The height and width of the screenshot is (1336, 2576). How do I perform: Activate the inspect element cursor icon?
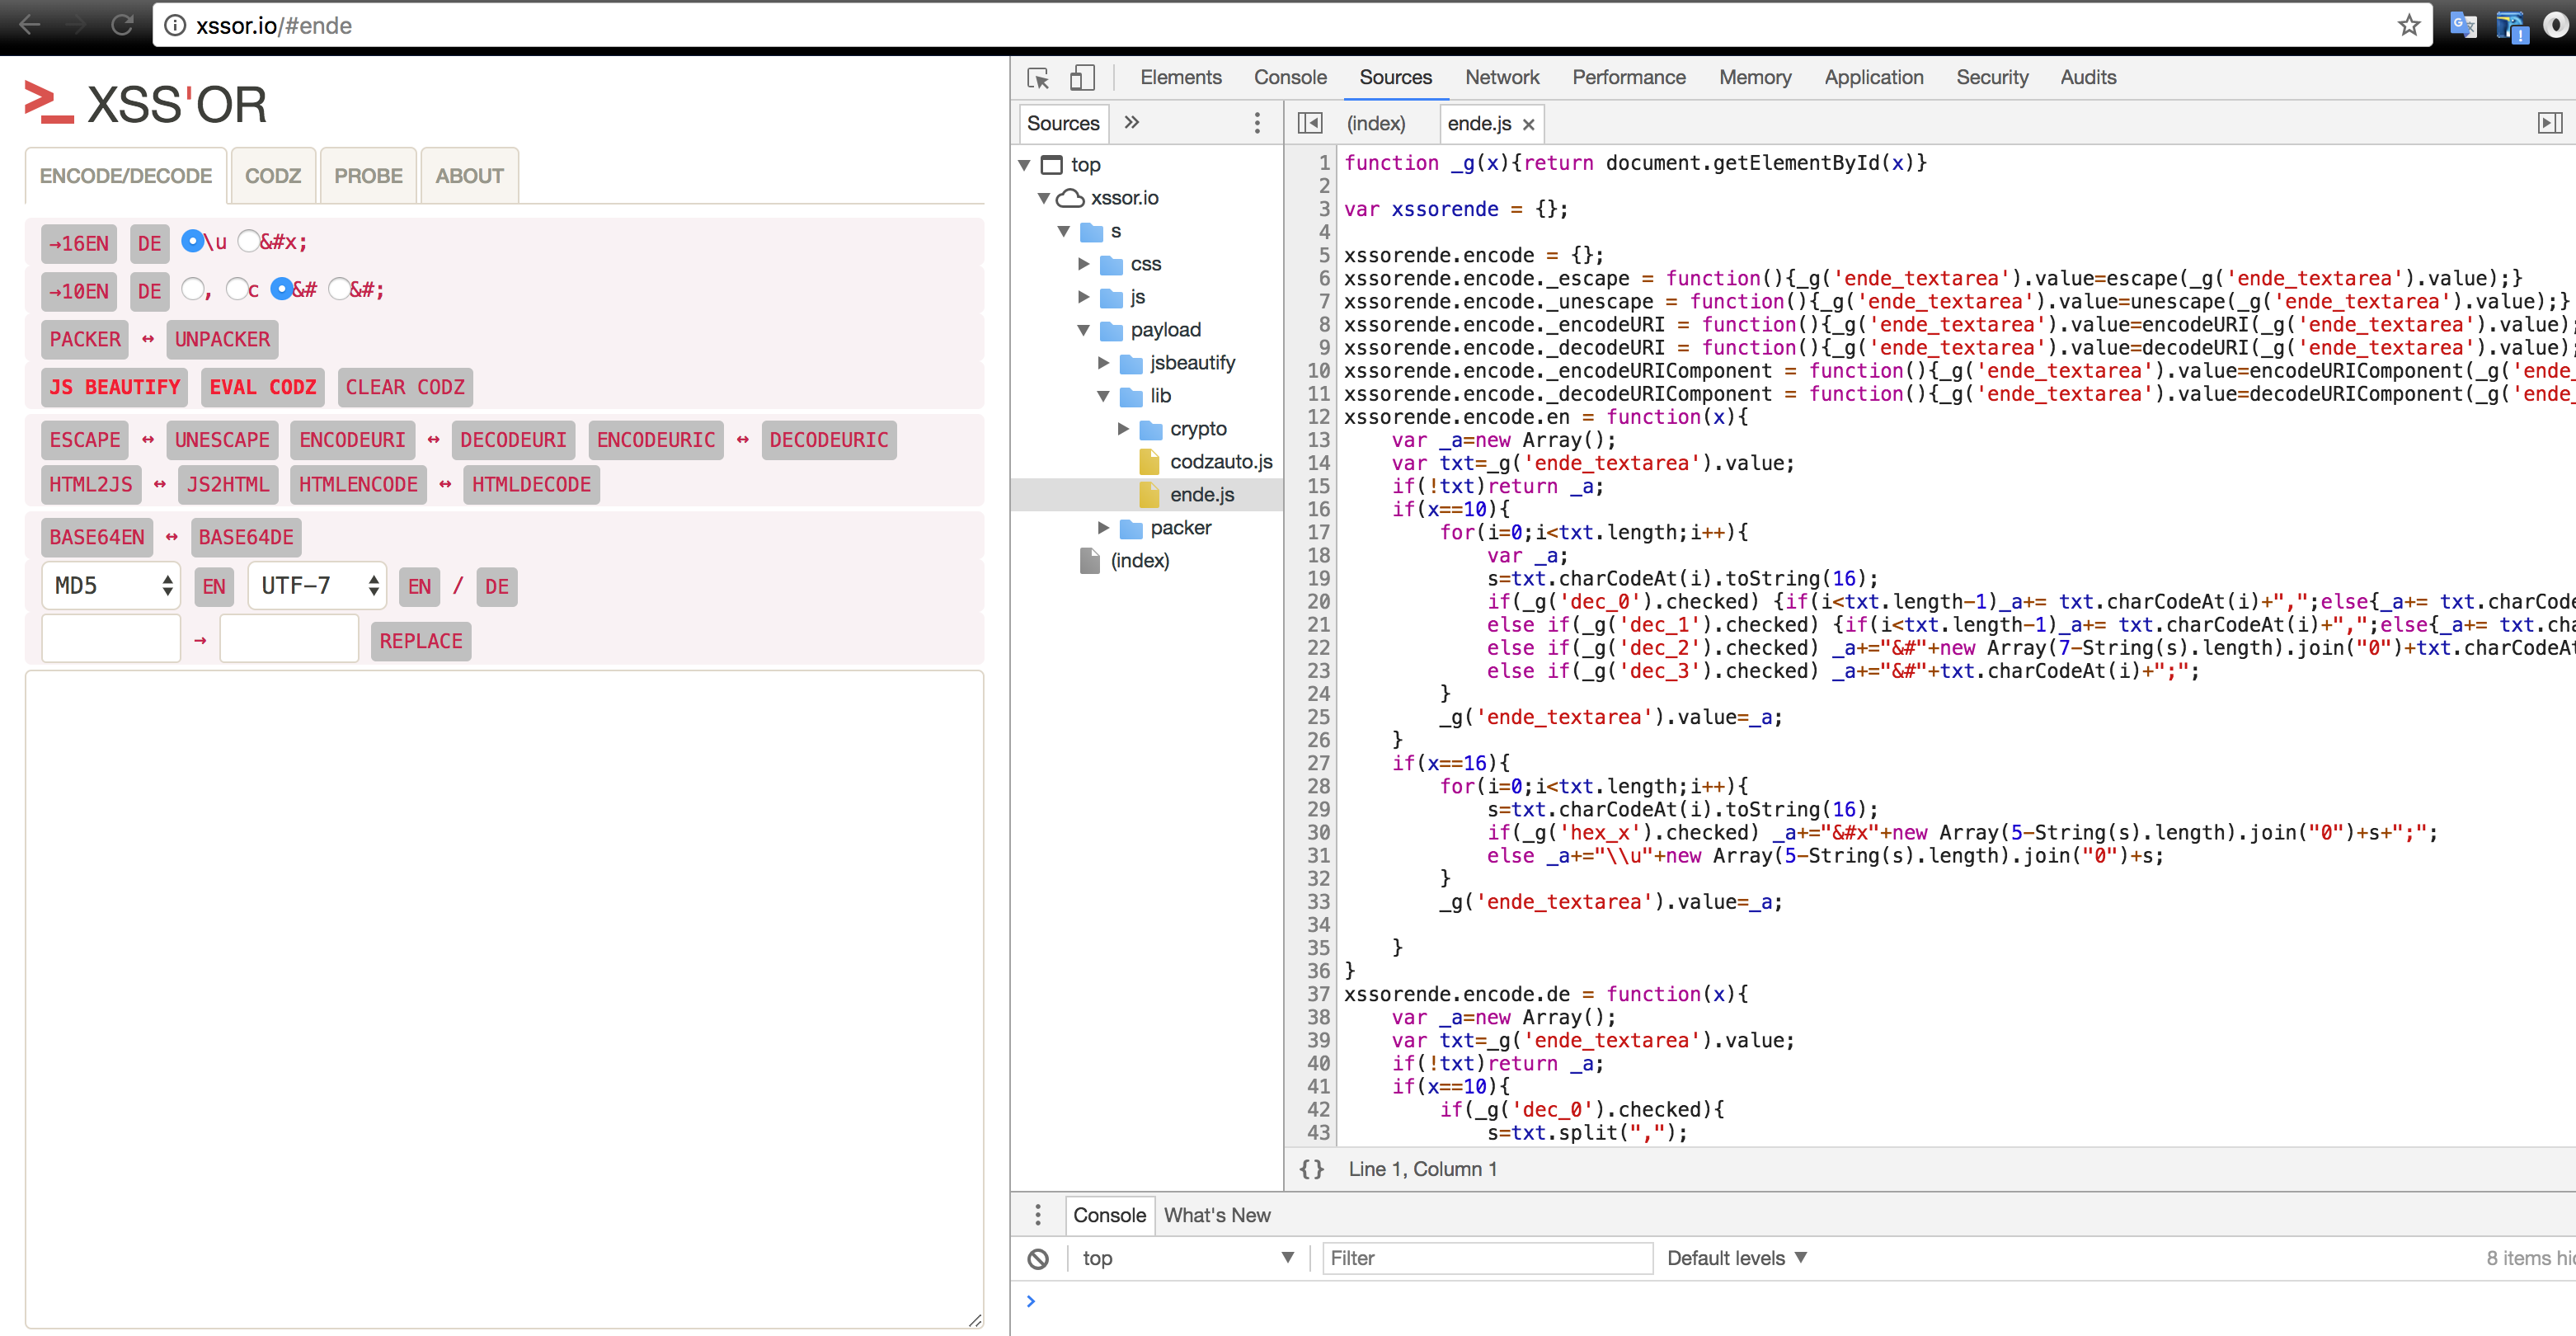tap(1038, 77)
